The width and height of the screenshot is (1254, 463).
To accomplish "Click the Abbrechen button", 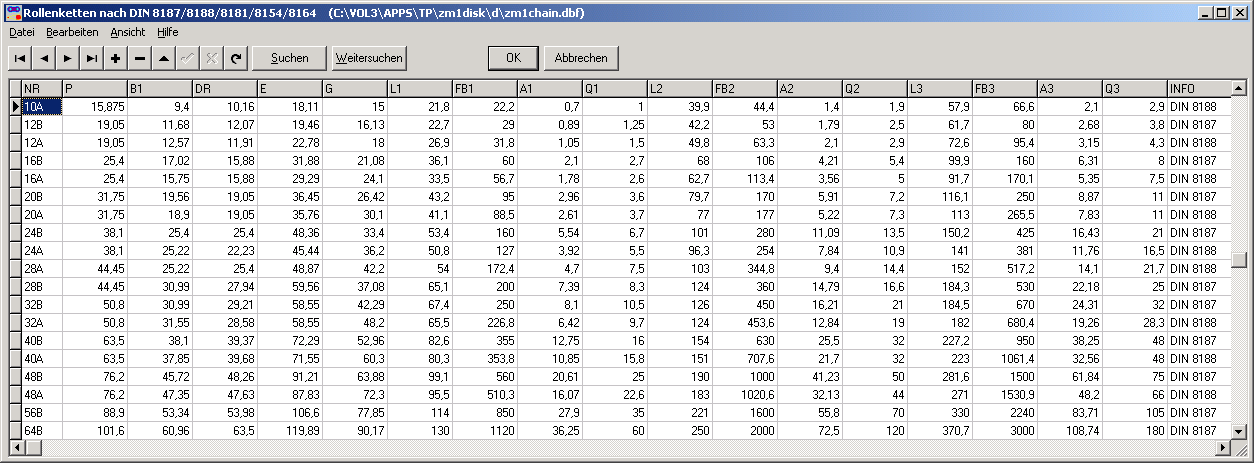I will coord(581,58).
